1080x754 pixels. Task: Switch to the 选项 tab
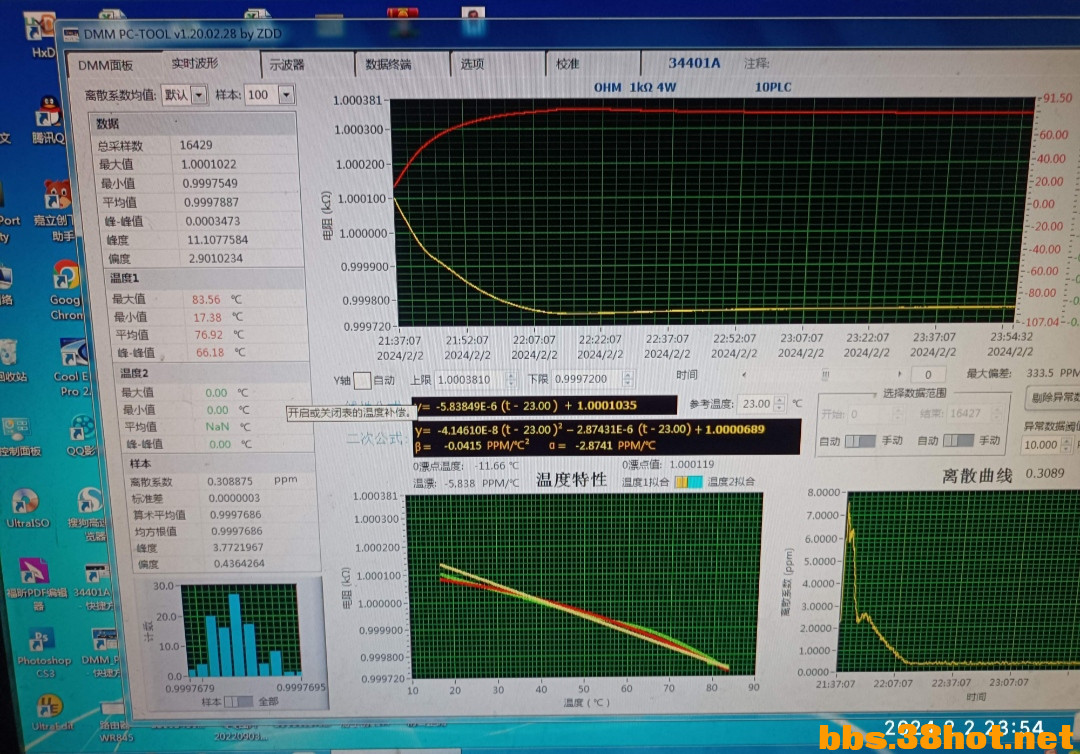[472, 63]
